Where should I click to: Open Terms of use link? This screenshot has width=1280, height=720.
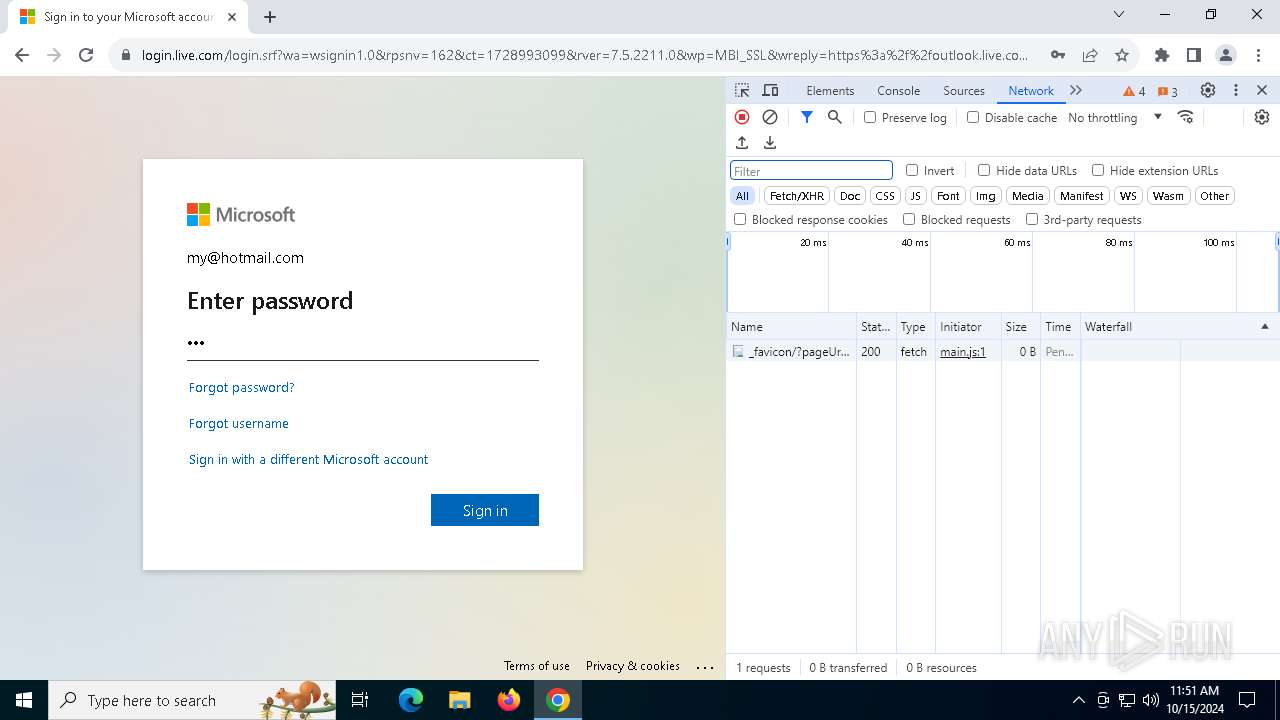[x=537, y=666]
